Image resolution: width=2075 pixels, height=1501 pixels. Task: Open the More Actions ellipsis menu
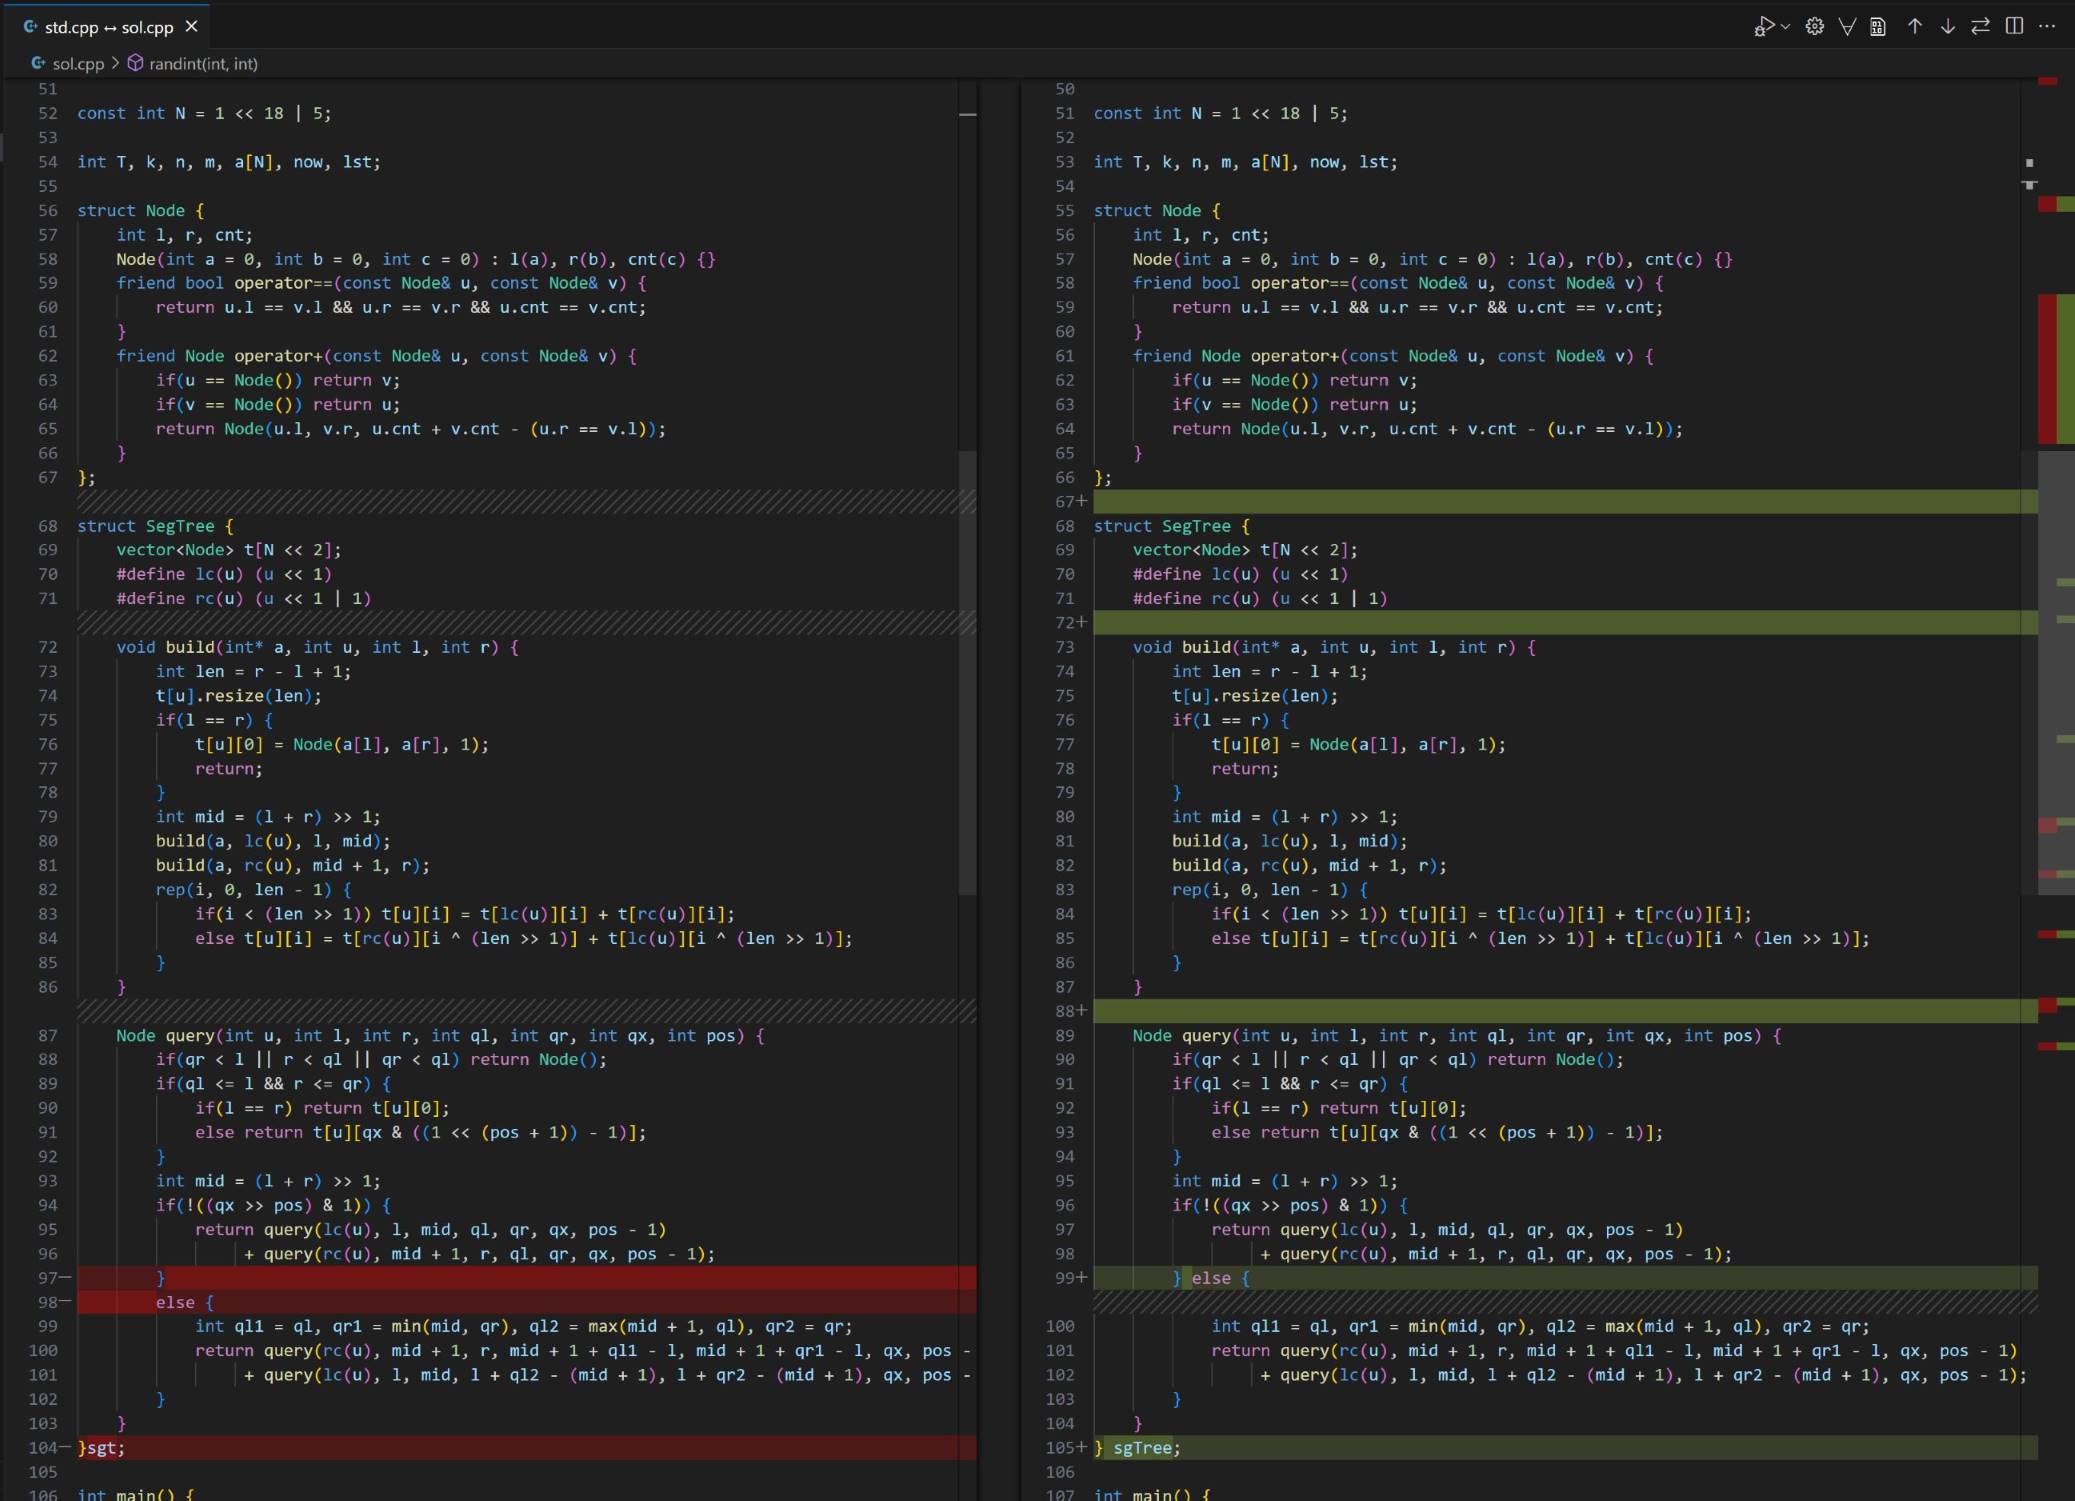(2047, 27)
